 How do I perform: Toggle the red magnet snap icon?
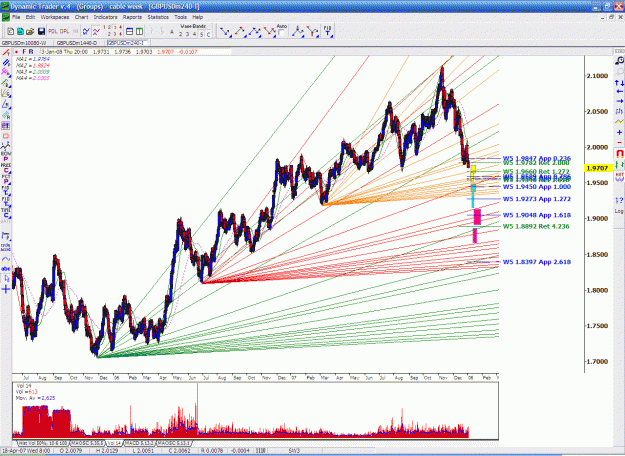click(619, 153)
